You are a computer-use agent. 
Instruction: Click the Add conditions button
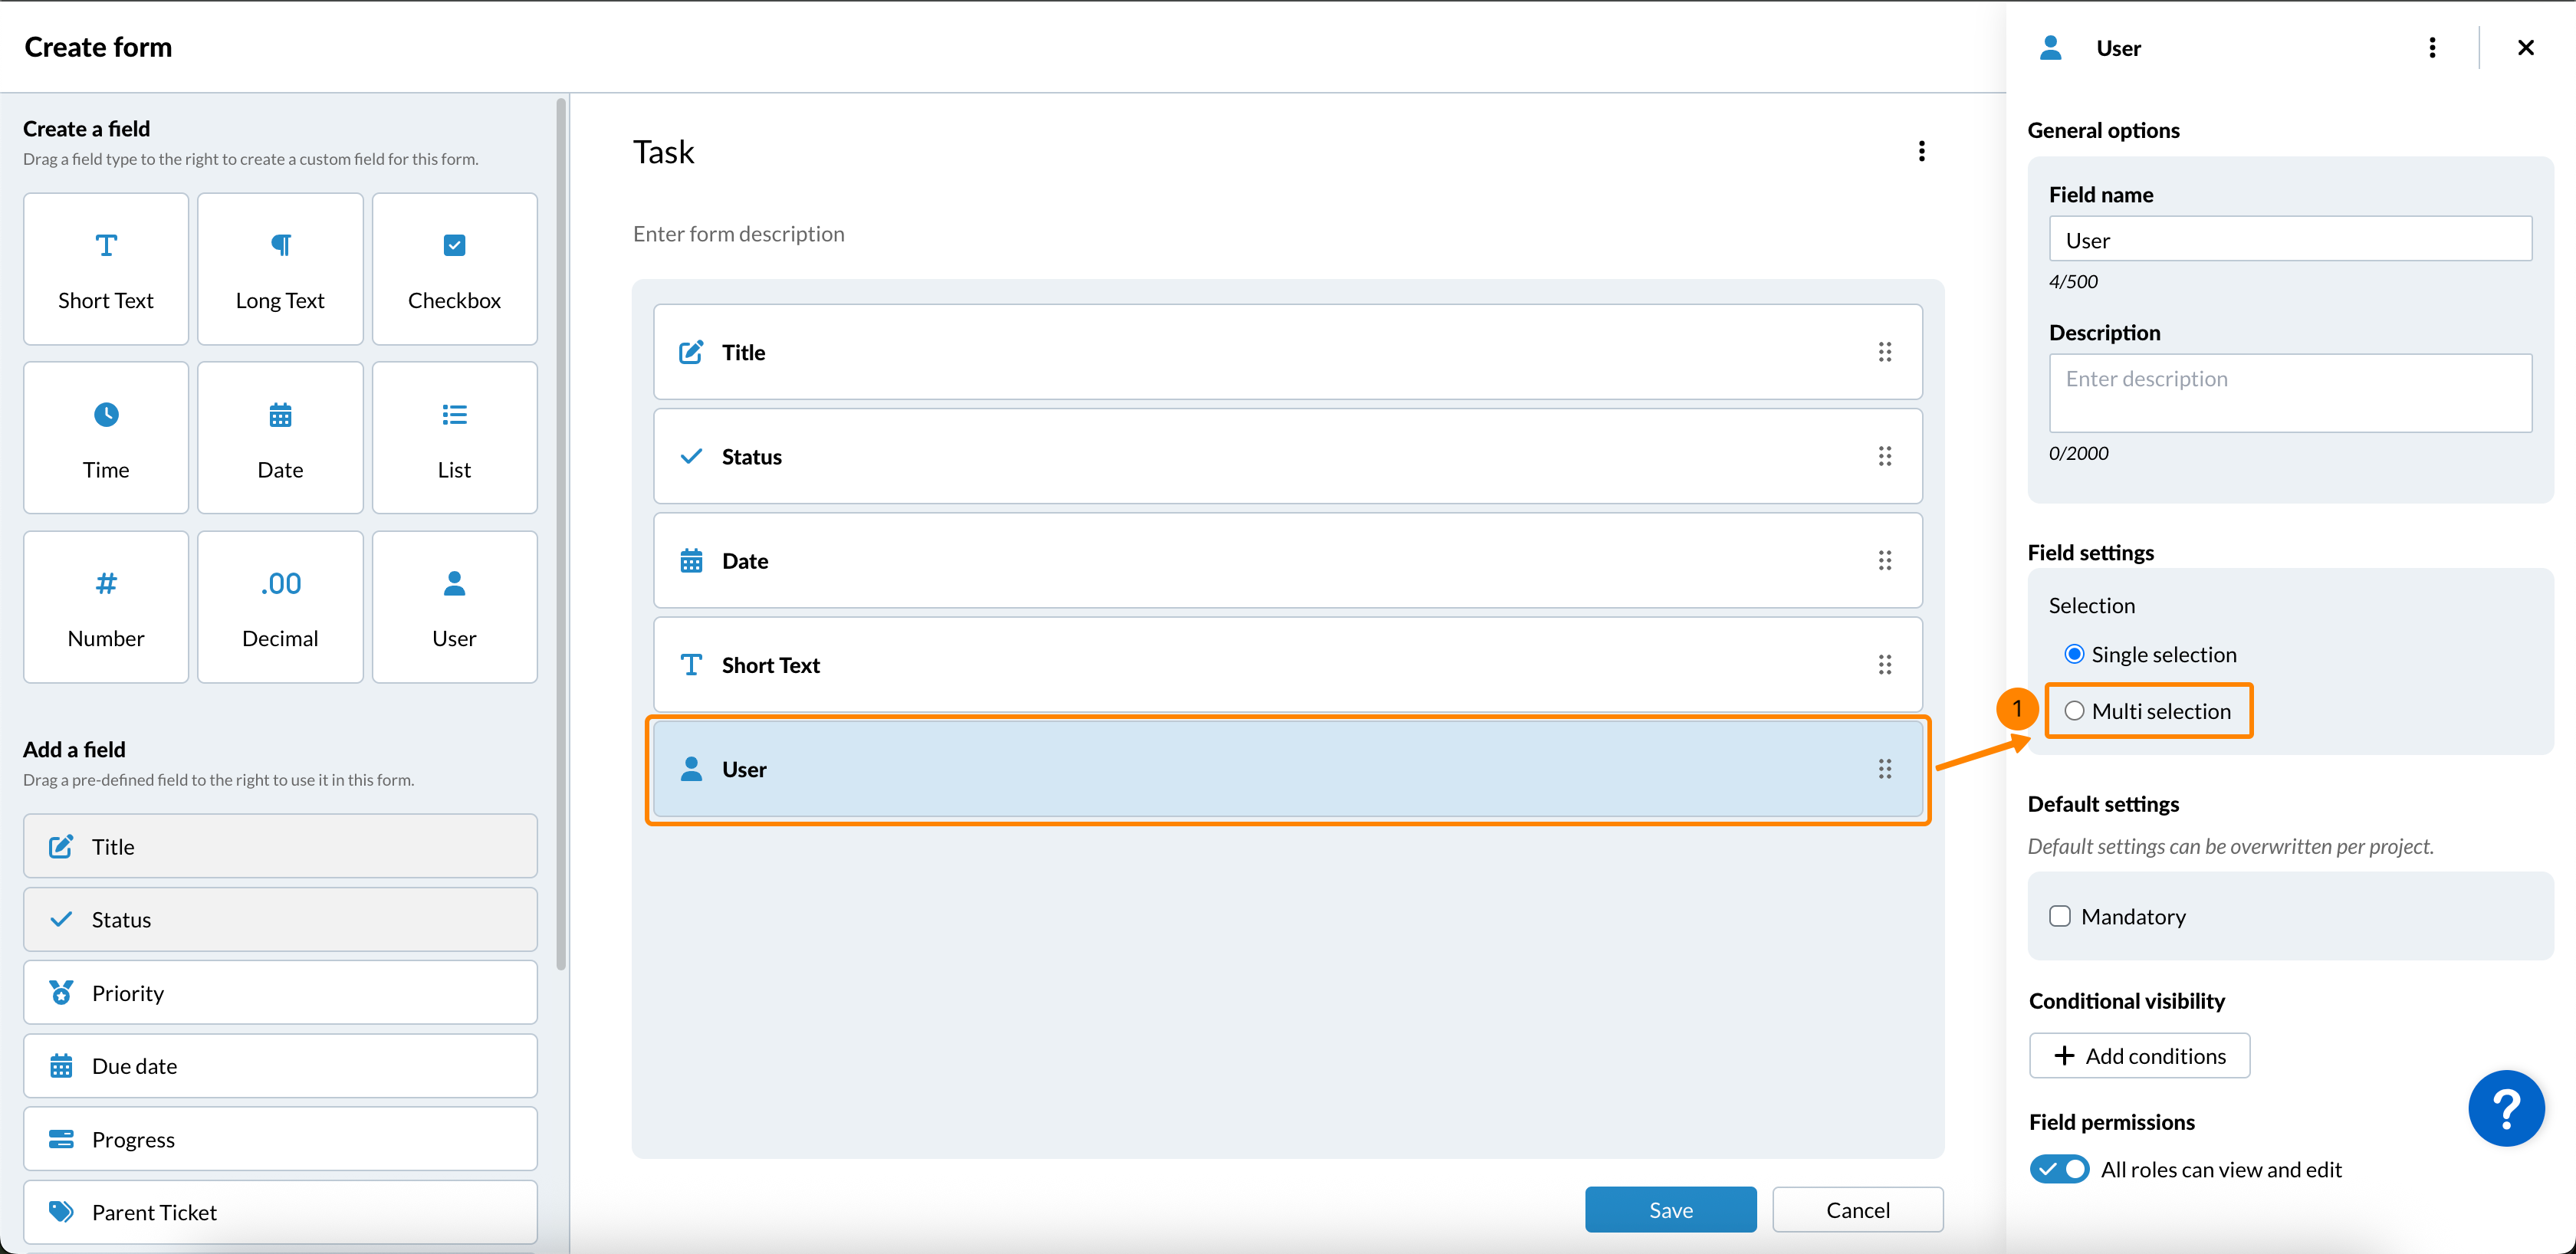2139,1056
